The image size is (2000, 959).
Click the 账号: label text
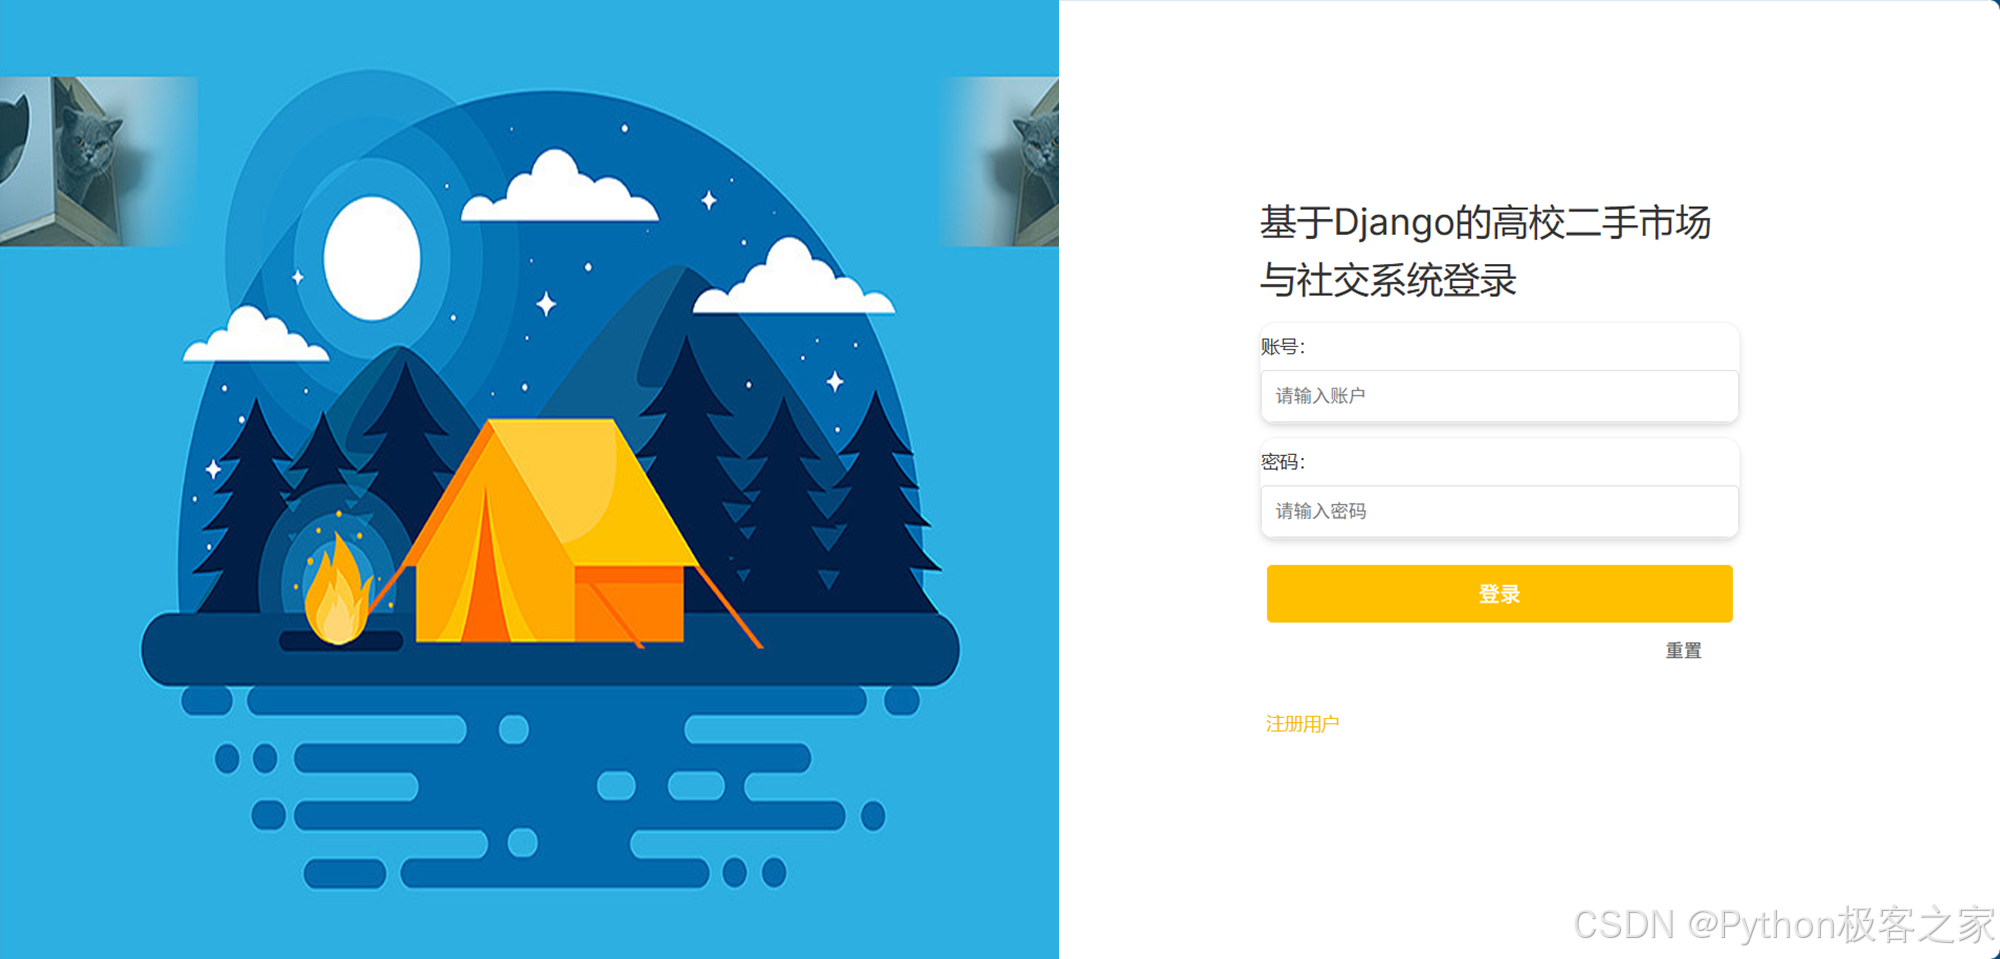point(1283,347)
